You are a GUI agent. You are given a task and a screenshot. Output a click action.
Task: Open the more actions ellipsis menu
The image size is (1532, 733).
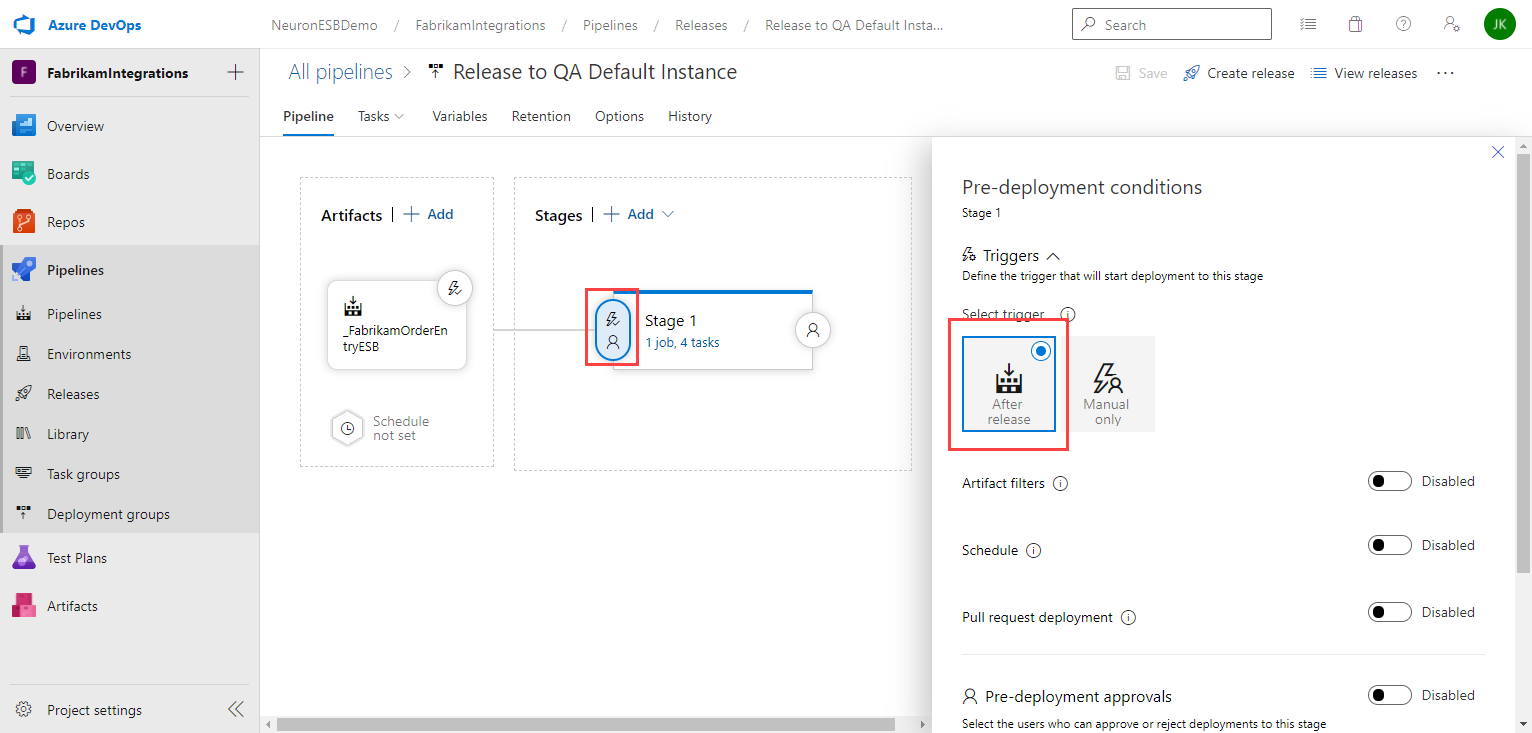[x=1445, y=73]
